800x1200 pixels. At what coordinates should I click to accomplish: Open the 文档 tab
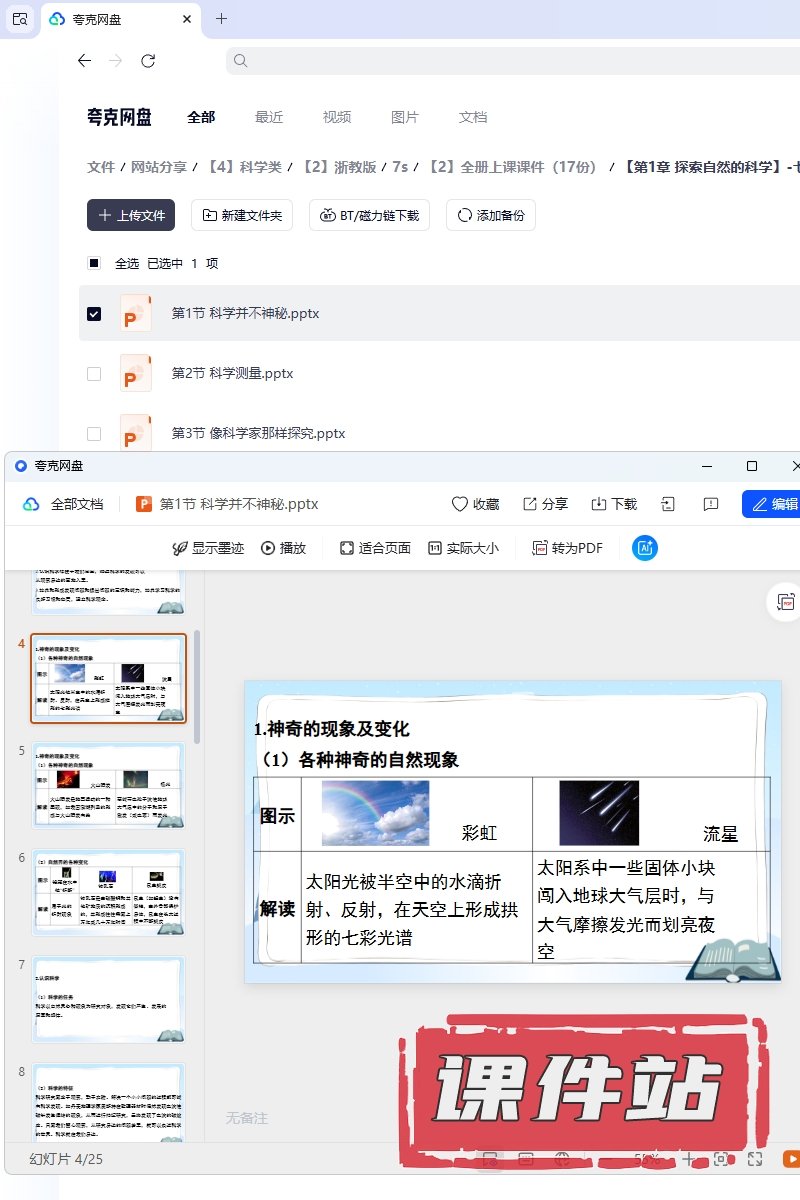pos(473,117)
